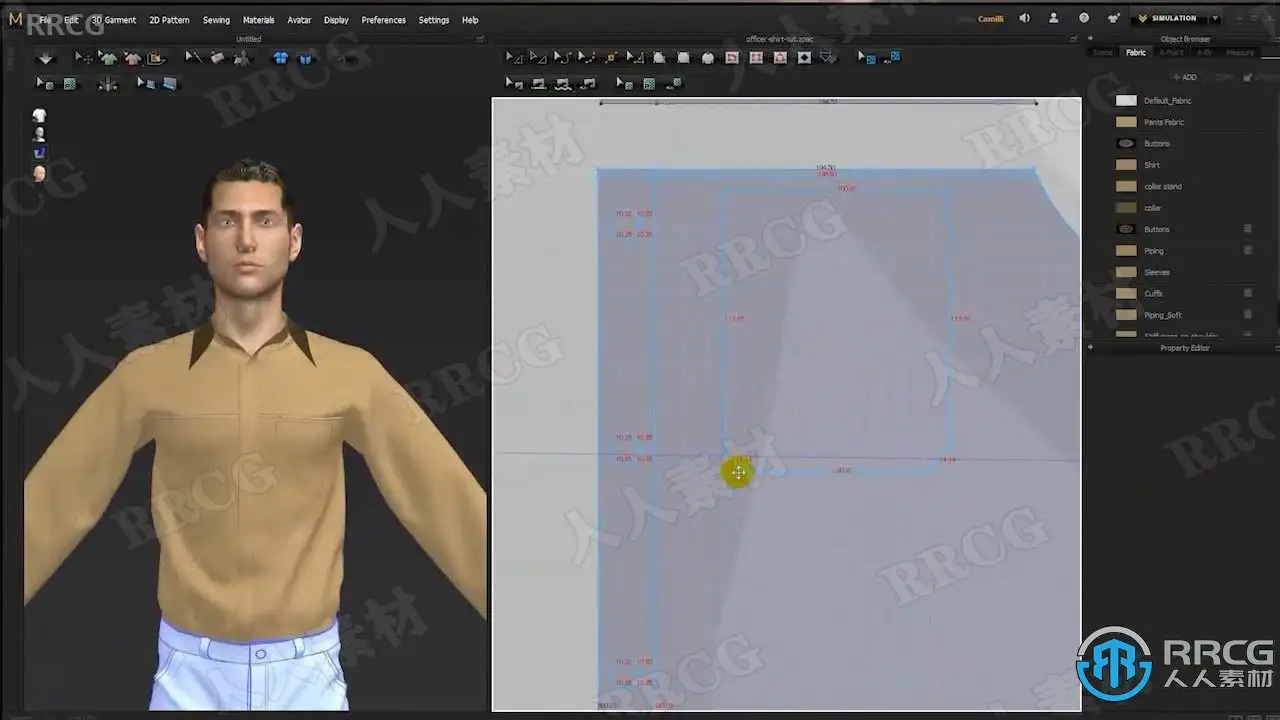
Task: Select the Internal Polygon tool with red outline
Action: click(x=732, y=58)
